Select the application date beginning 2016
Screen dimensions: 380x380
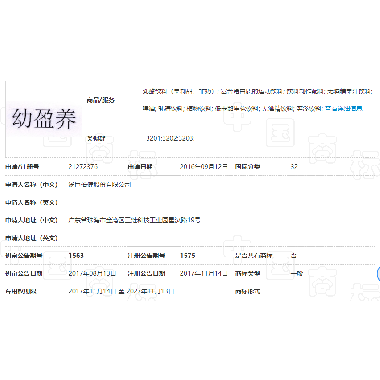click(x=203, y=166)
